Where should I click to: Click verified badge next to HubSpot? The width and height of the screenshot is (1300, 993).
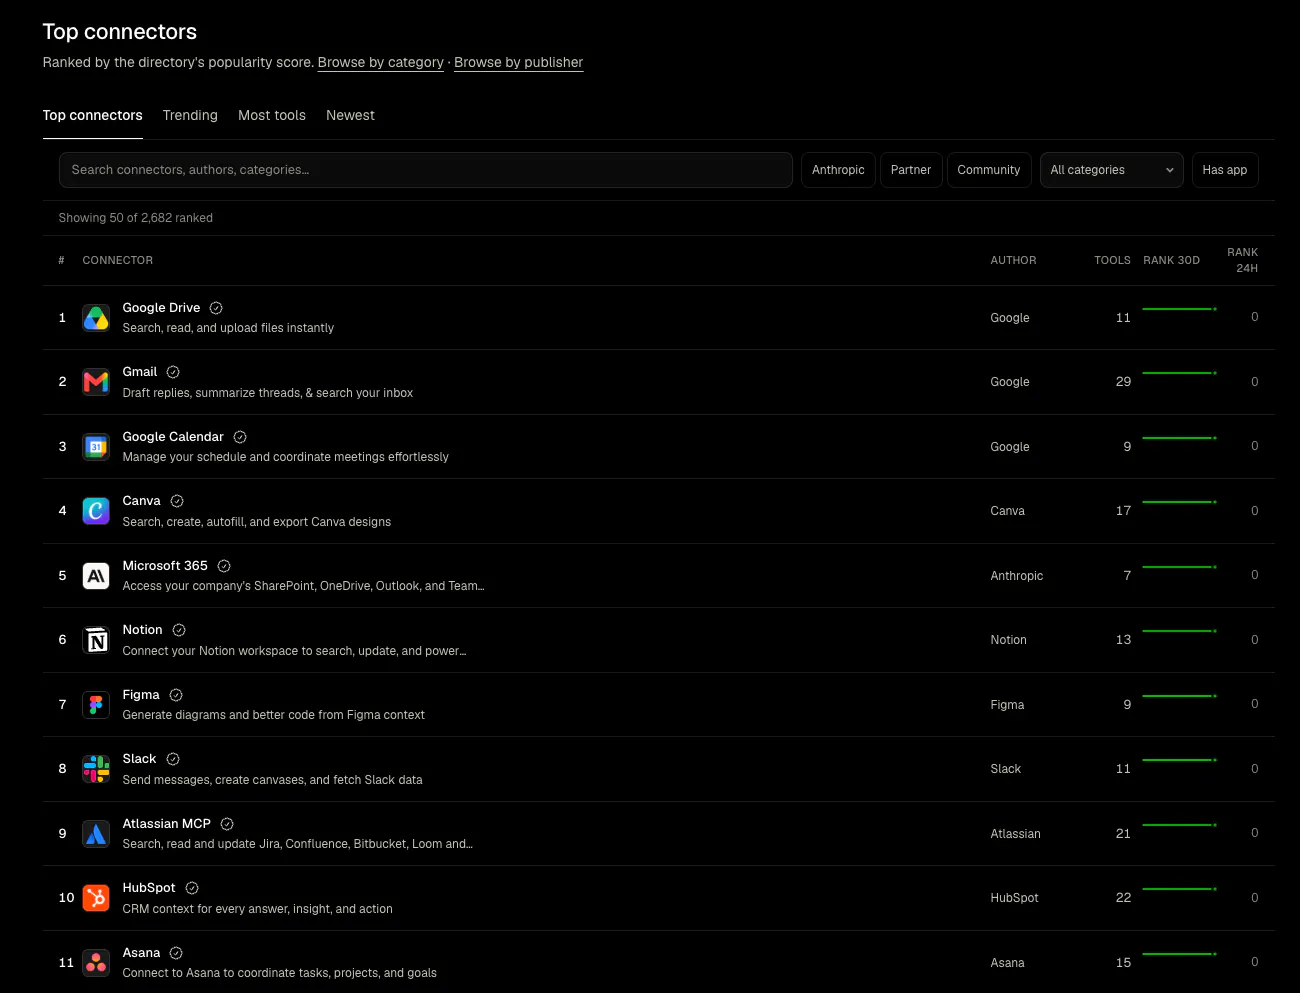[192, 888]
